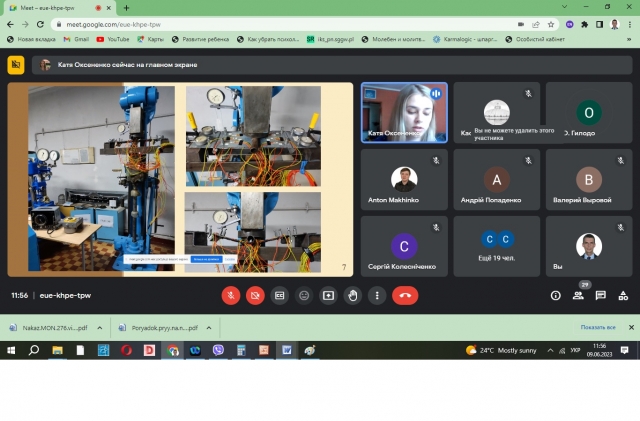Open Calculator from taskbar

(x=241, y=350)
